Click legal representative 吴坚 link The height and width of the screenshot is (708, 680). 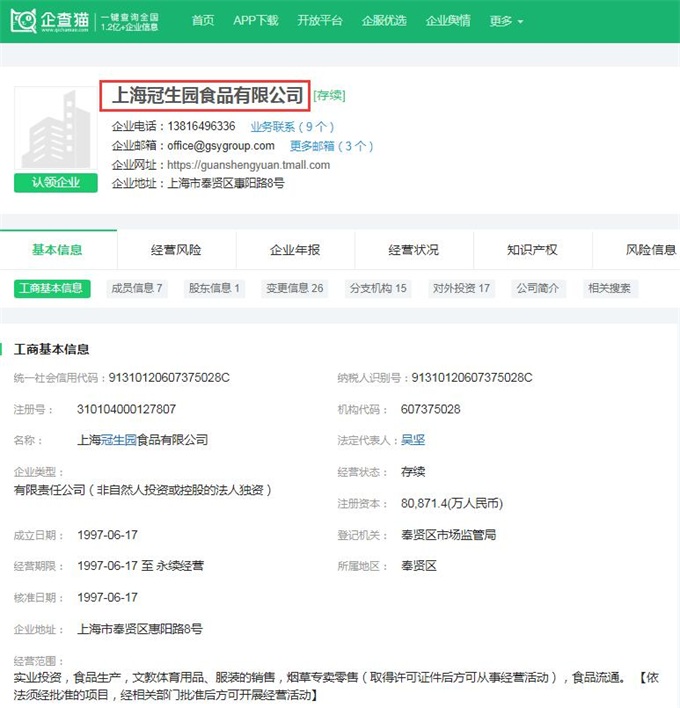coord(413,440)
